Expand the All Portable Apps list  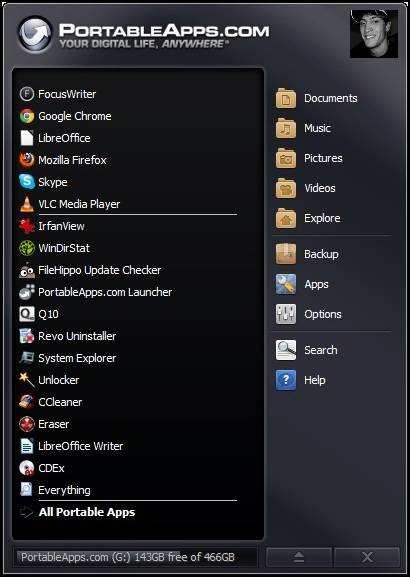click(87, 512)
